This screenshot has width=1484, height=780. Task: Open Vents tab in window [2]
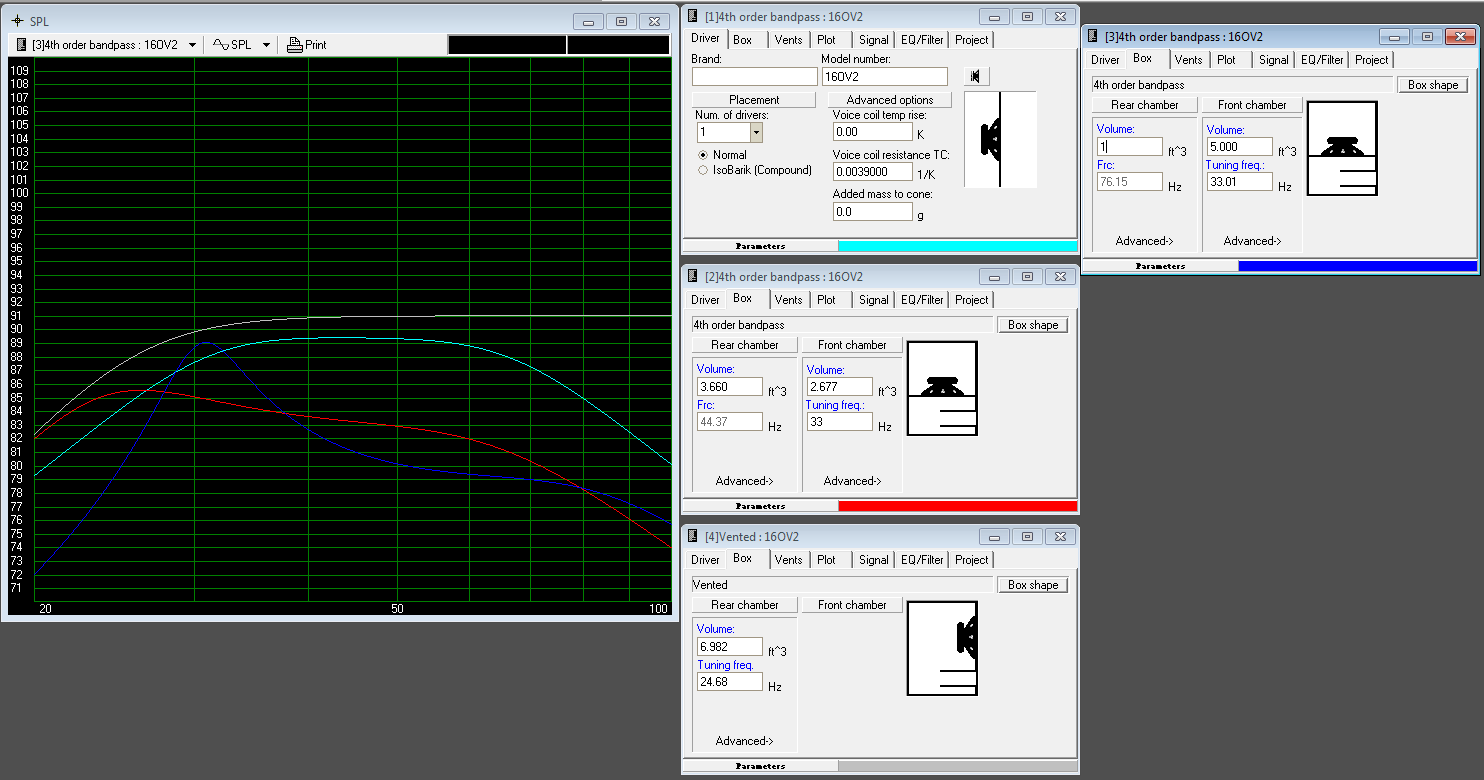[x=788, y=300]
